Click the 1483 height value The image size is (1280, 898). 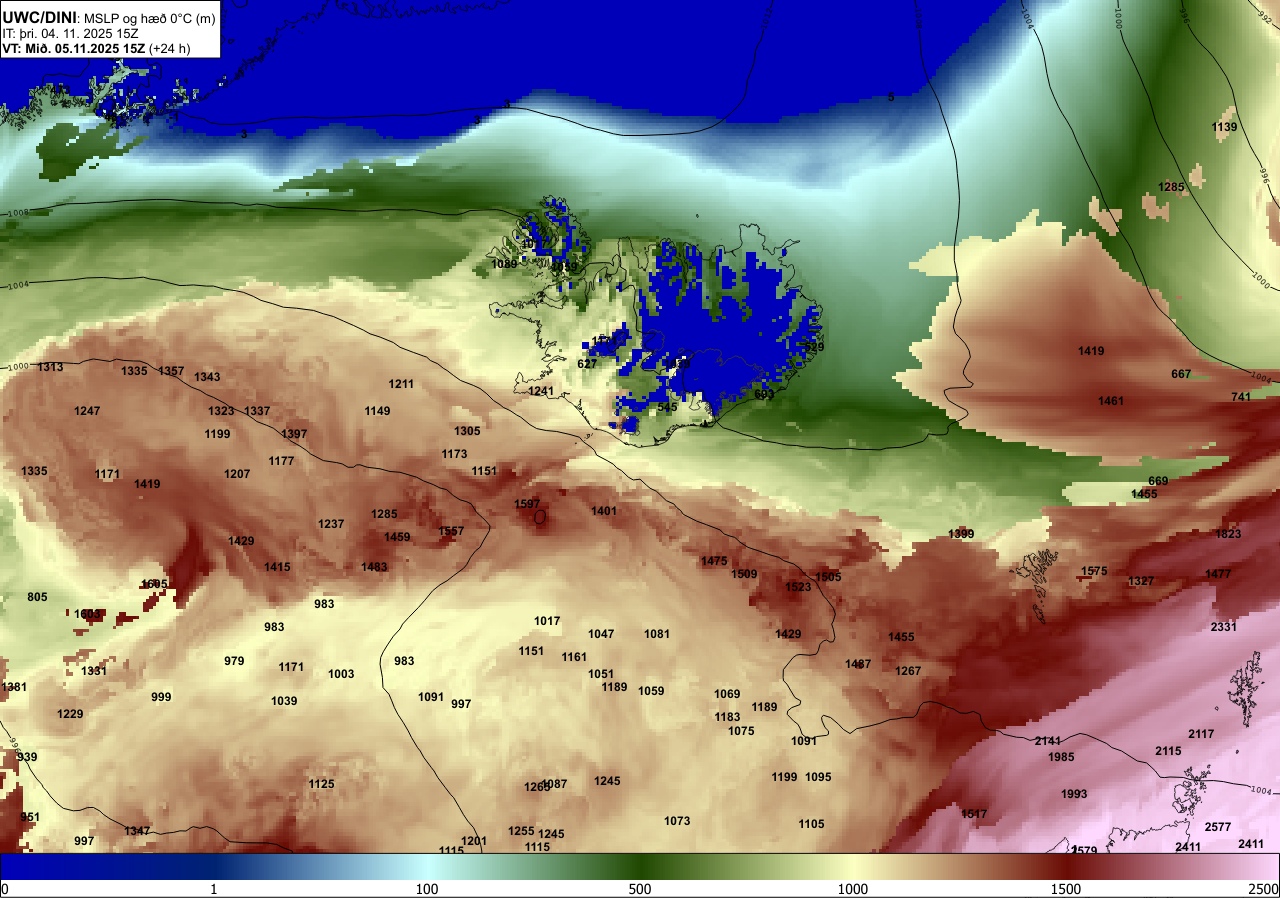click(374, 567)
